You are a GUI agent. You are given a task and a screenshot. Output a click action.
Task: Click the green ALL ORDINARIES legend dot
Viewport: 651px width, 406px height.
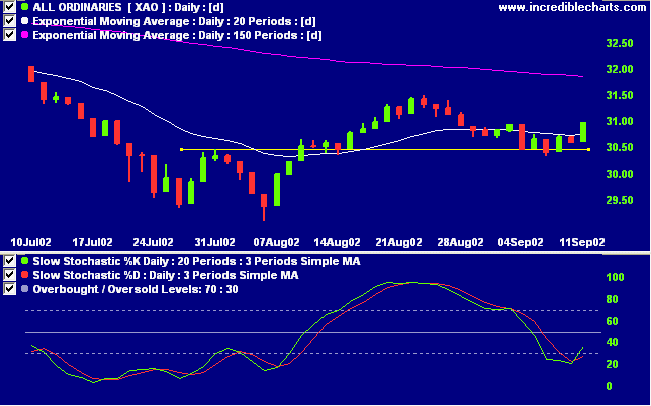(24, 7)
